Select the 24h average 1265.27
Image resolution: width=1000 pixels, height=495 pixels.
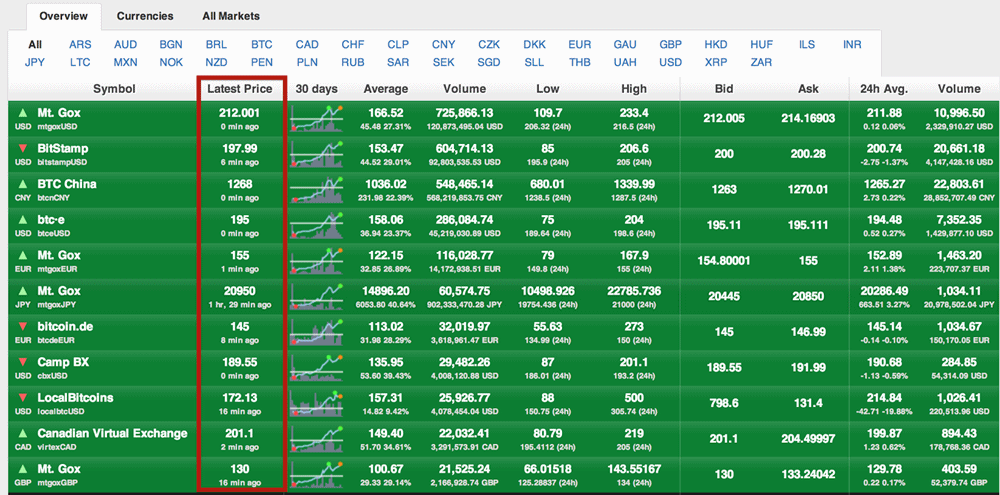886,184
